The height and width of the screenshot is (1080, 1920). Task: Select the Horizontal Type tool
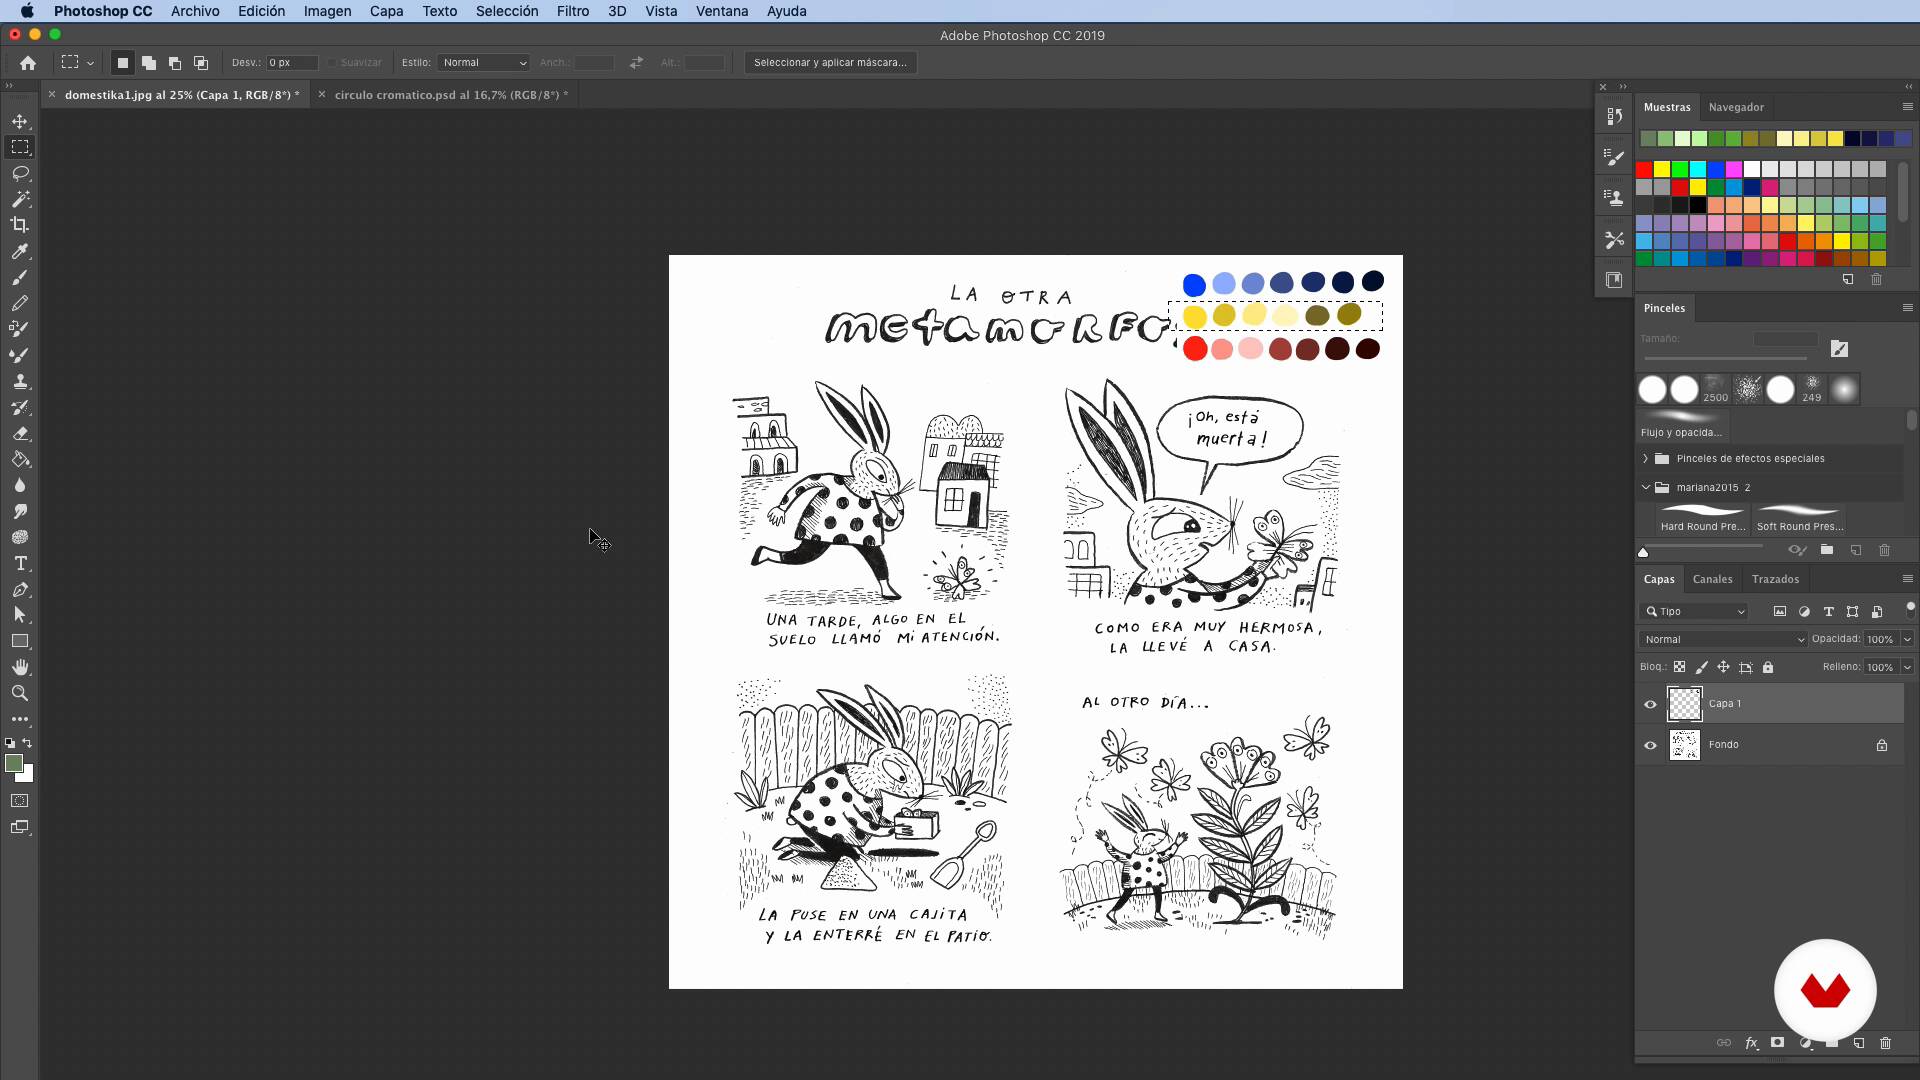pos(20,563)
